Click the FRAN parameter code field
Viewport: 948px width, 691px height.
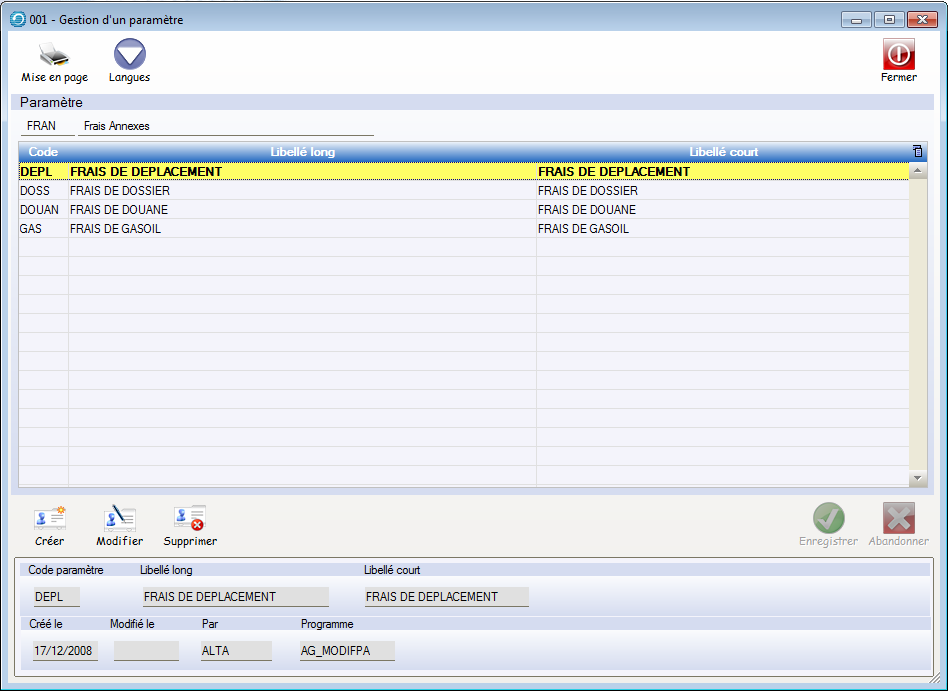click(x=47, y=127)
